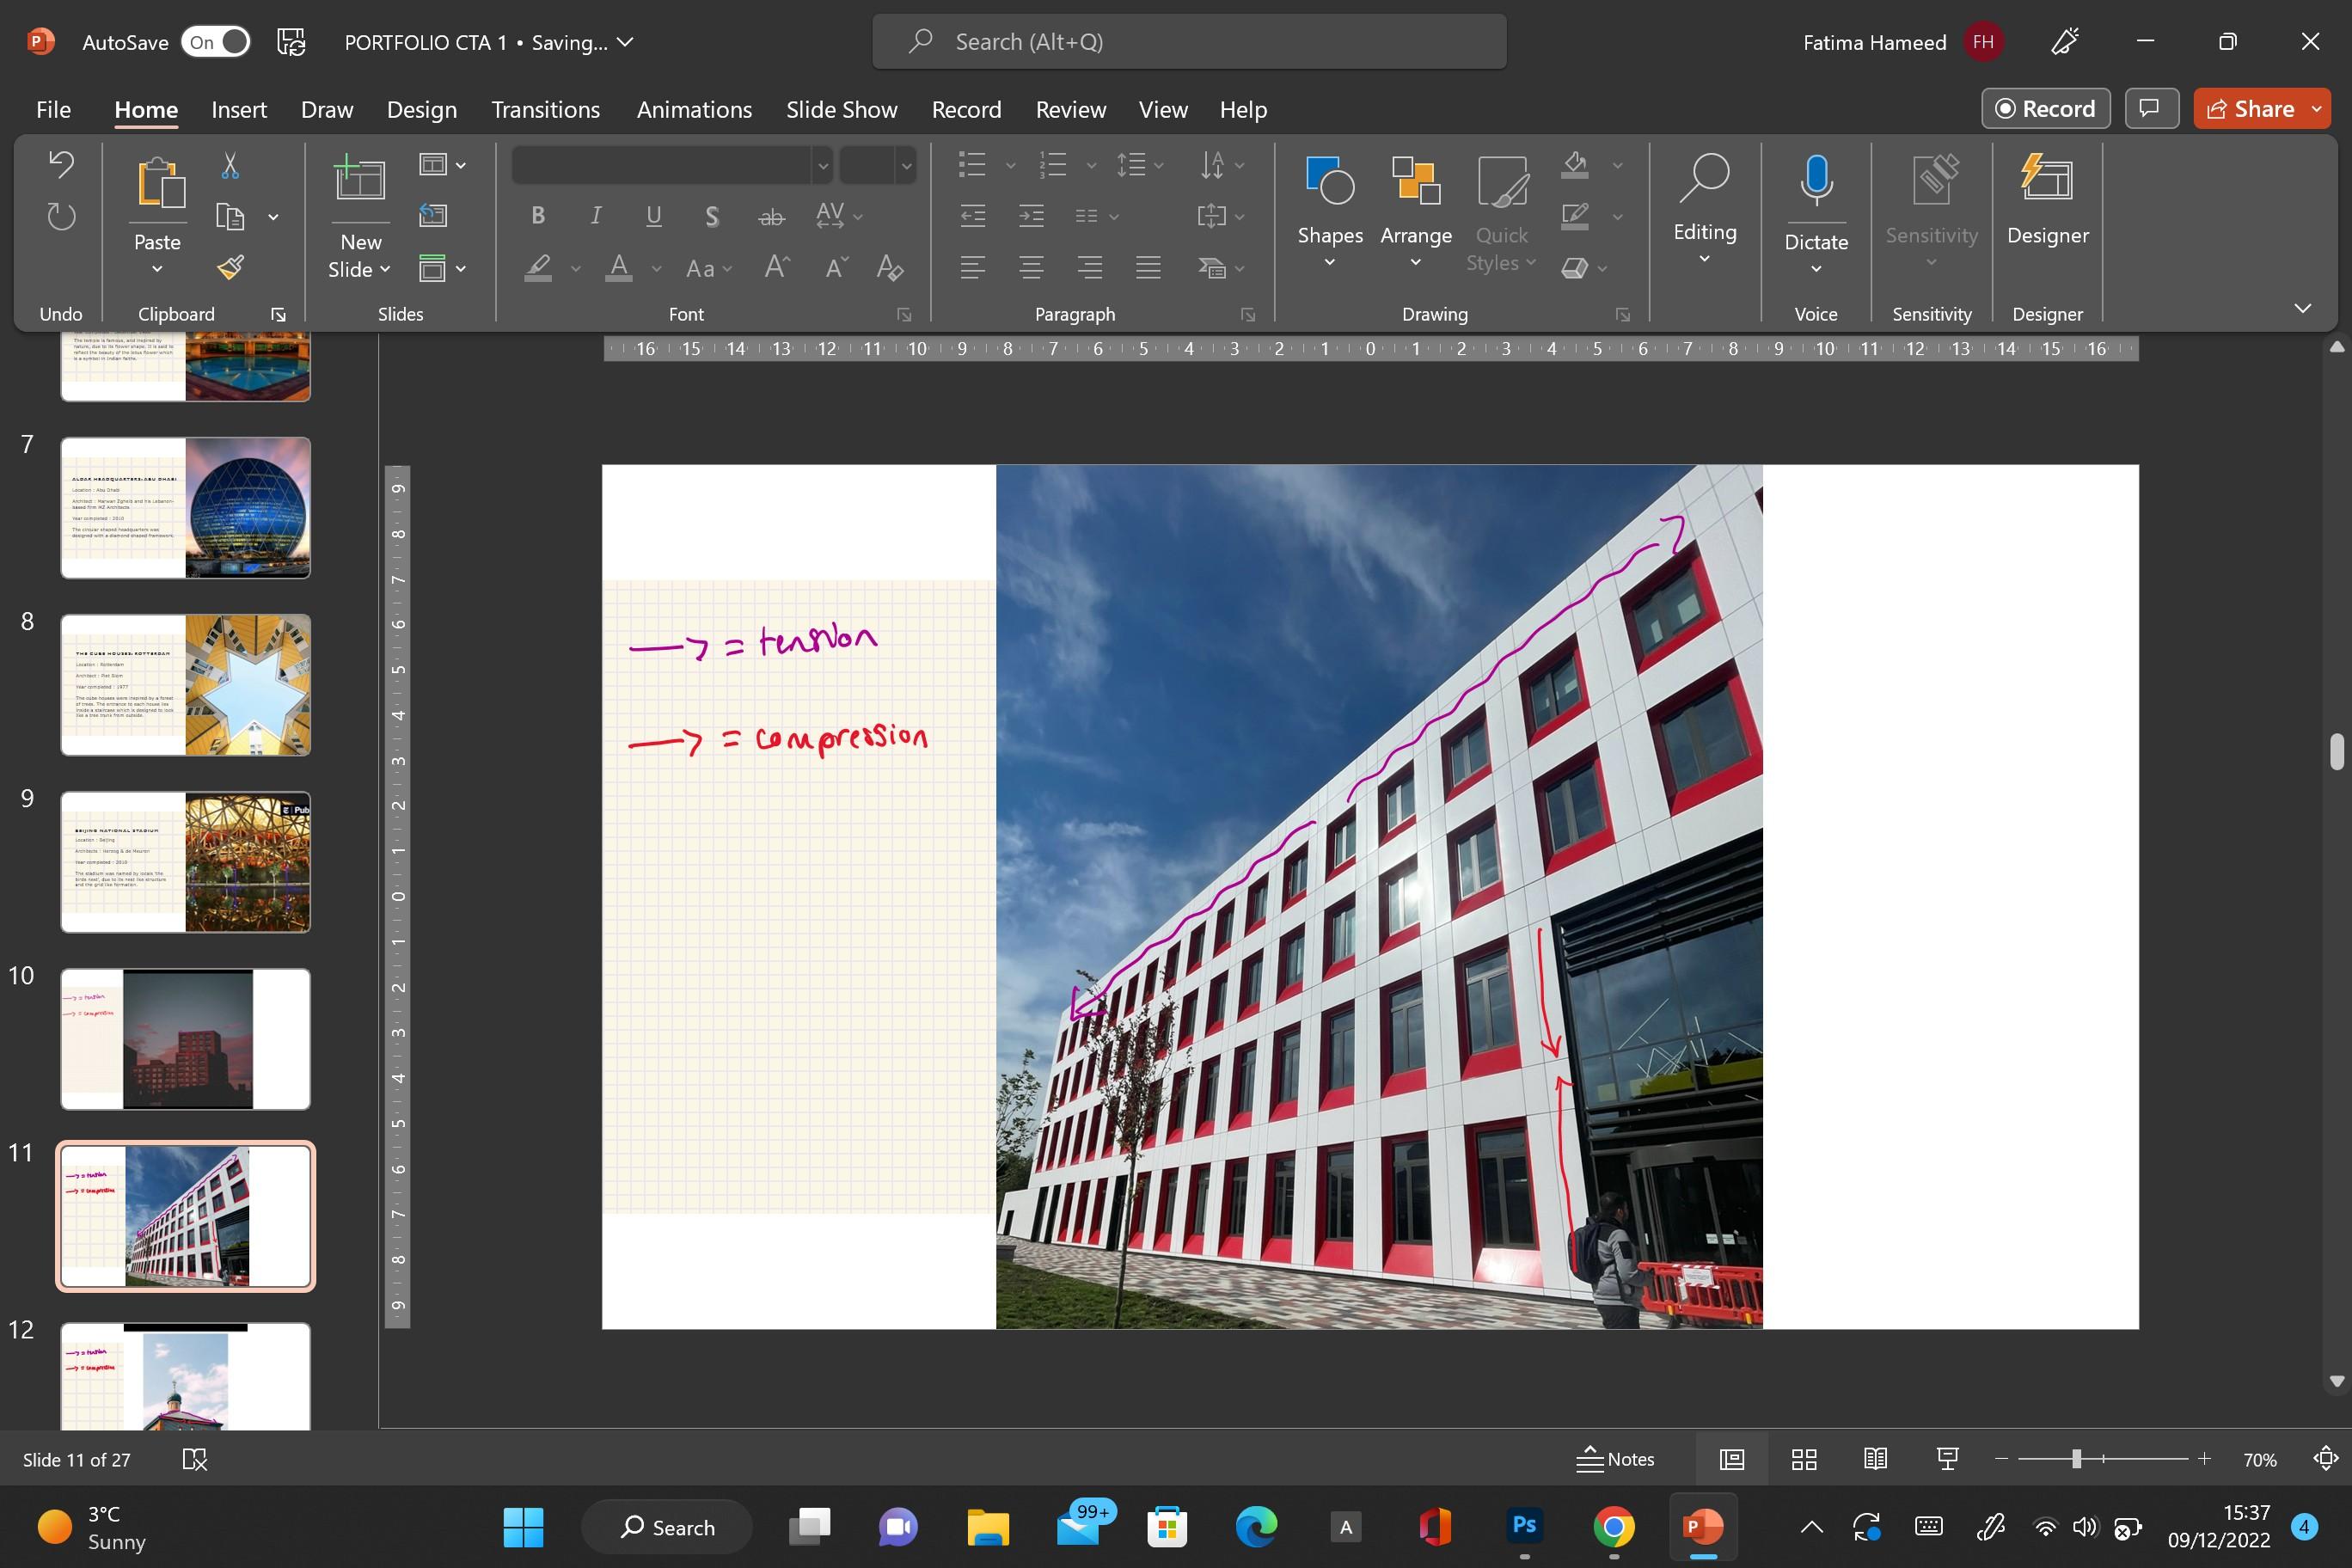Click the zoom level slider handle
The height and width of the screenshot is (1568, 2352).
2077,1459
